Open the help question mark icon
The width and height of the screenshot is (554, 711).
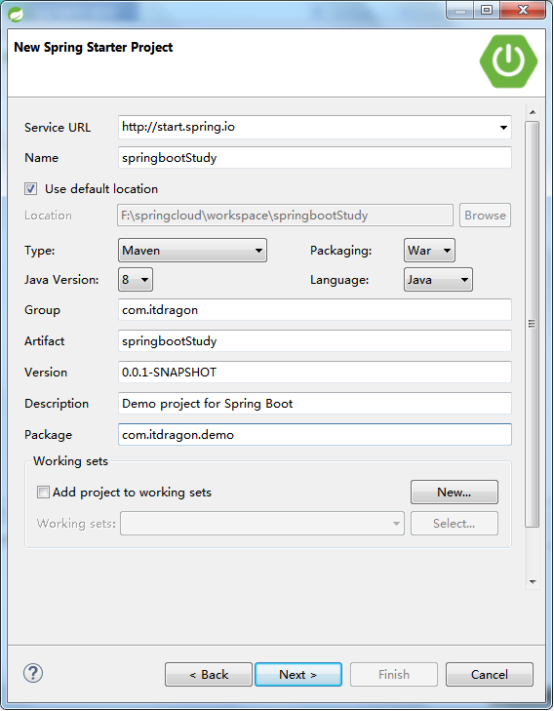33,673
